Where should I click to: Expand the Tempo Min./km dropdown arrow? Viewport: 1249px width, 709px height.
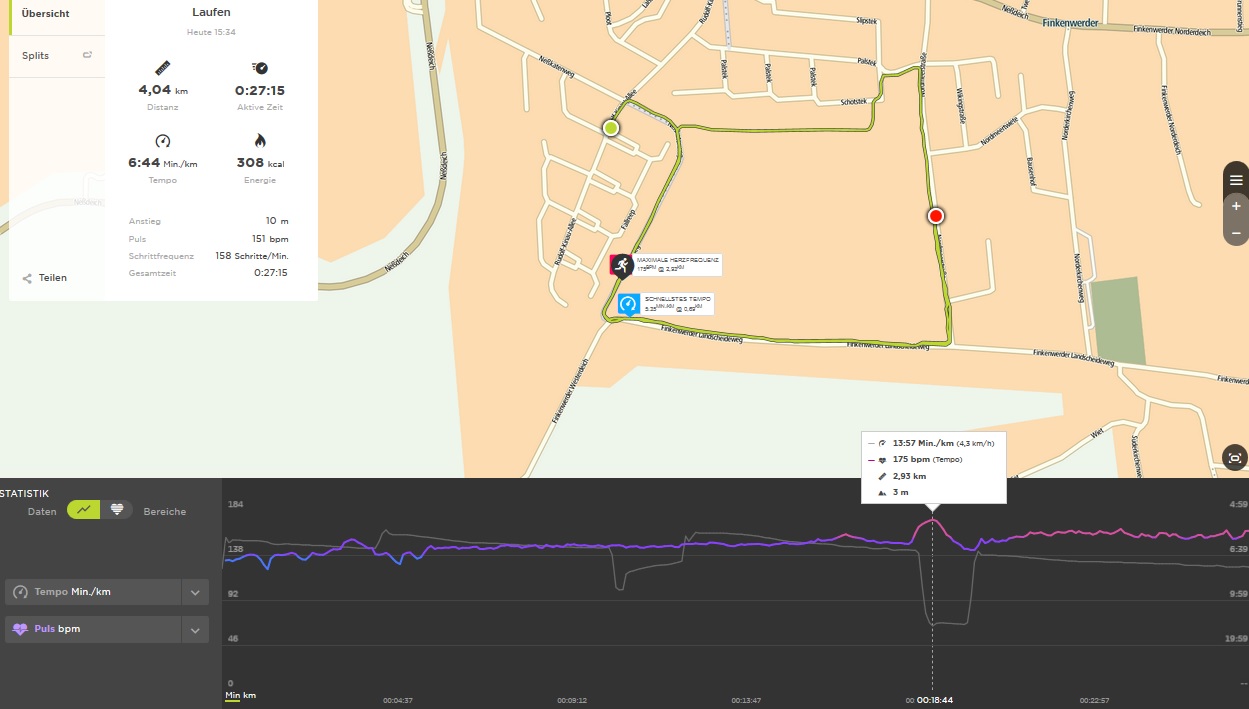[195, 592]
